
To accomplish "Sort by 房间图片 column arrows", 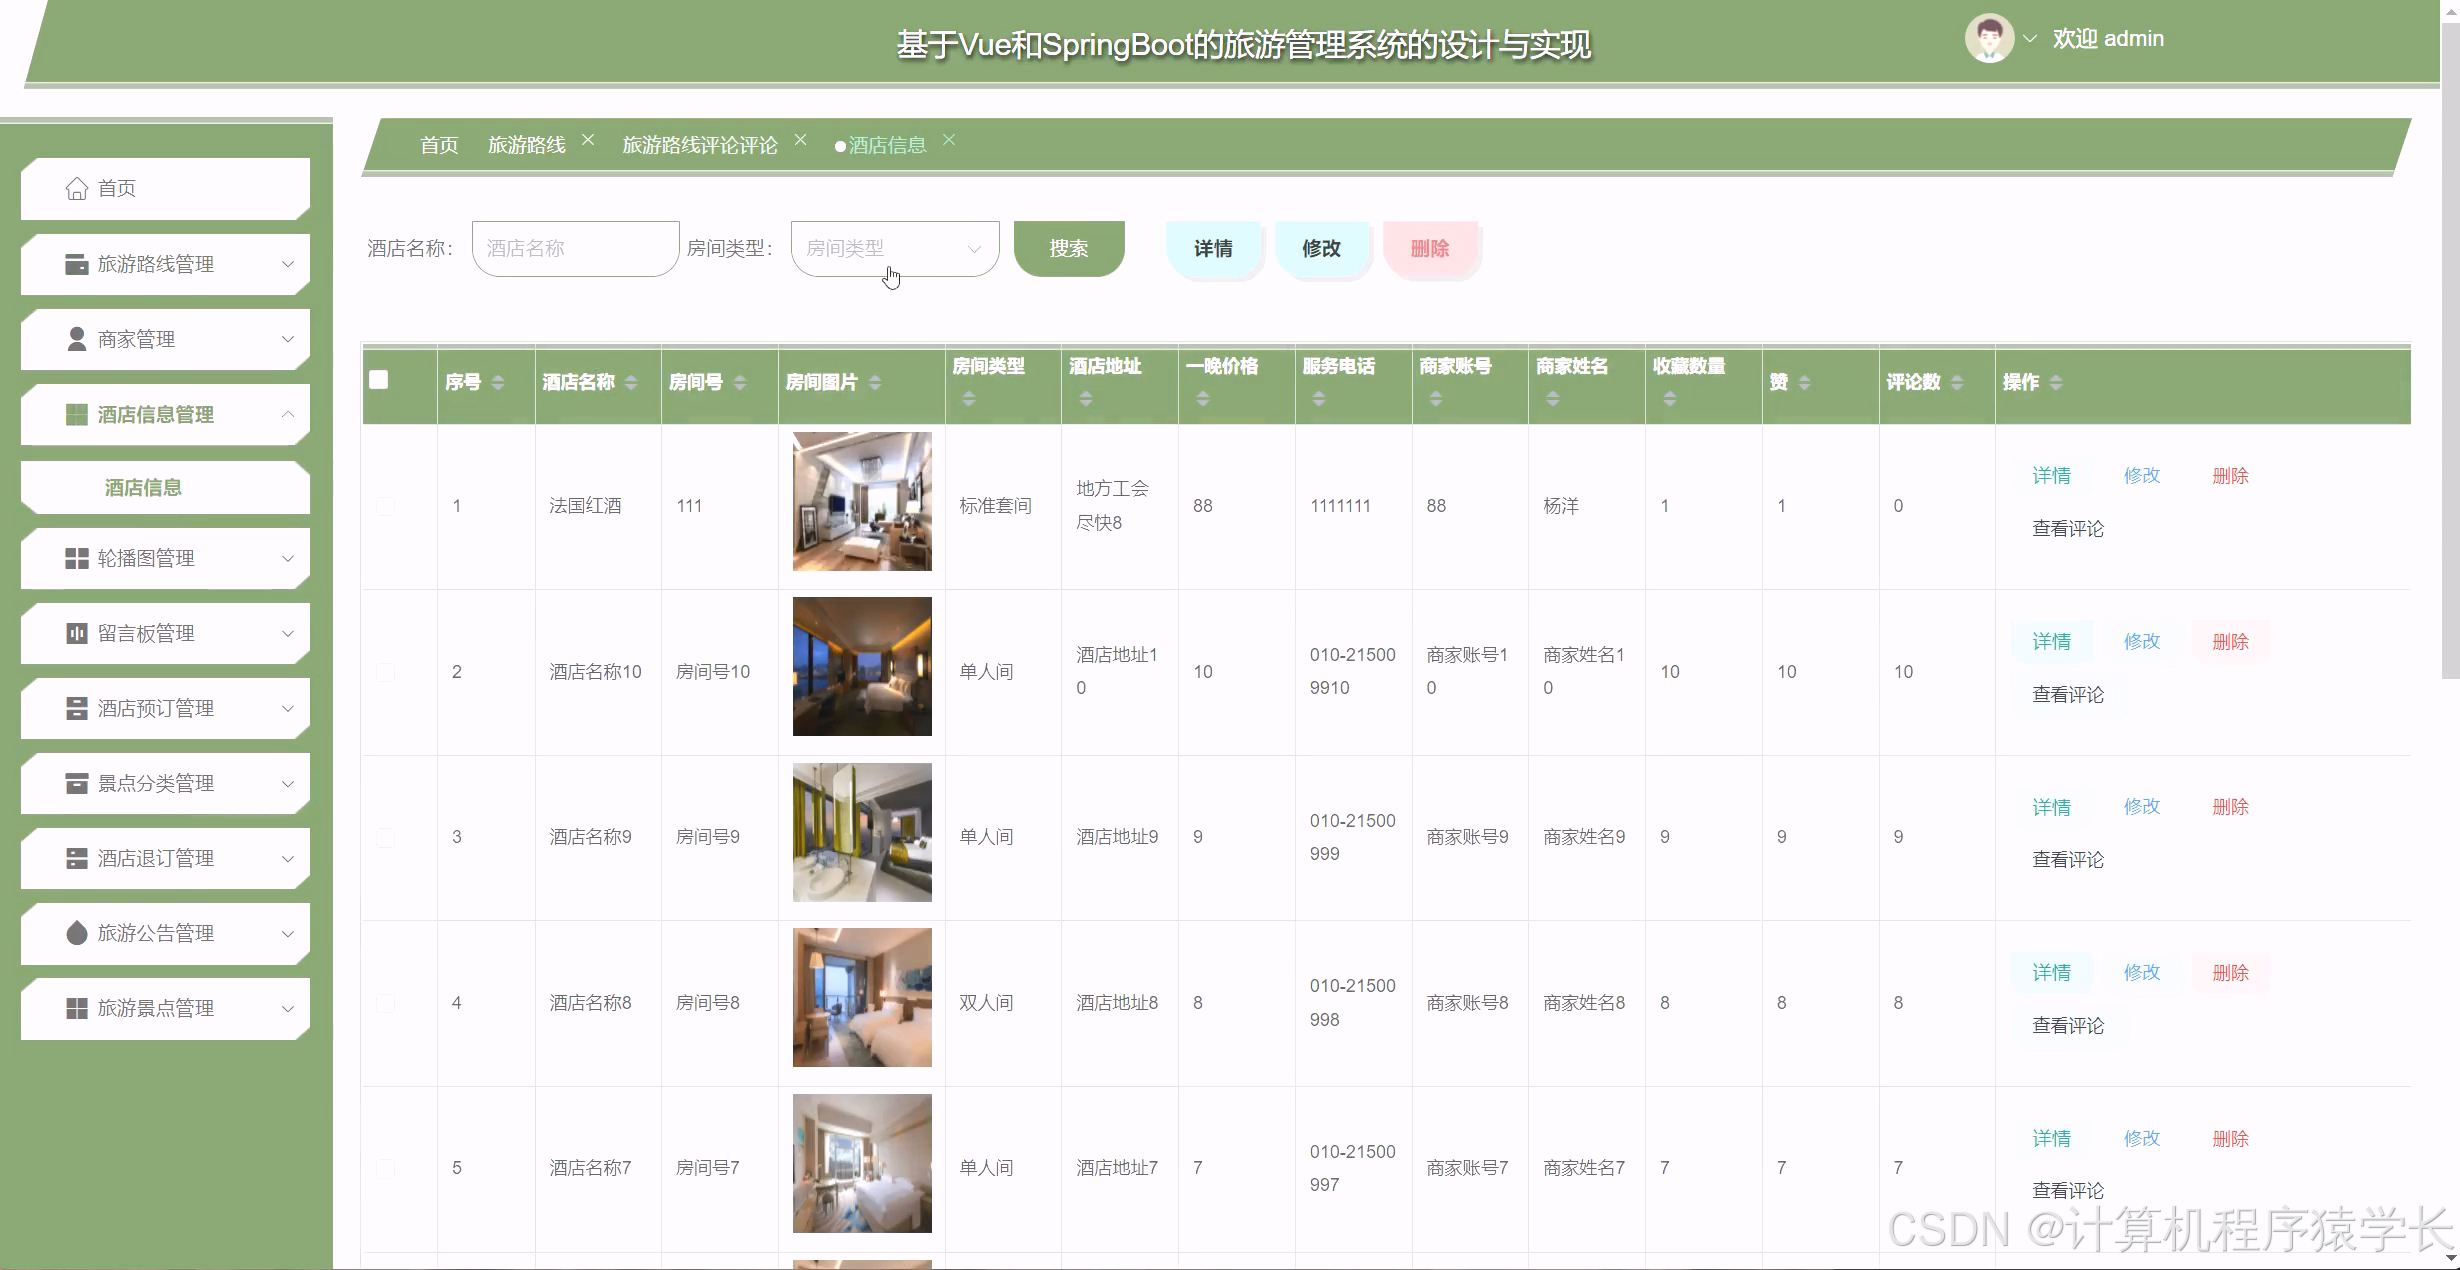I will point(874,382).
